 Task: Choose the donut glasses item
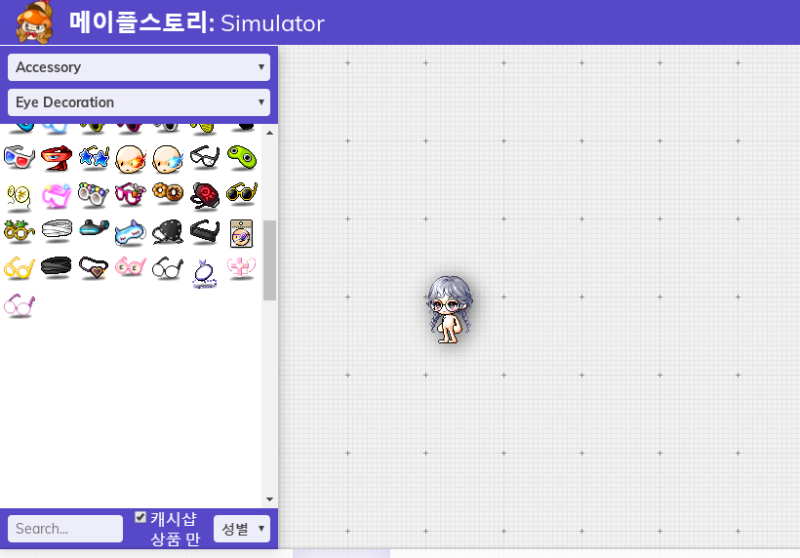[168, 193]
